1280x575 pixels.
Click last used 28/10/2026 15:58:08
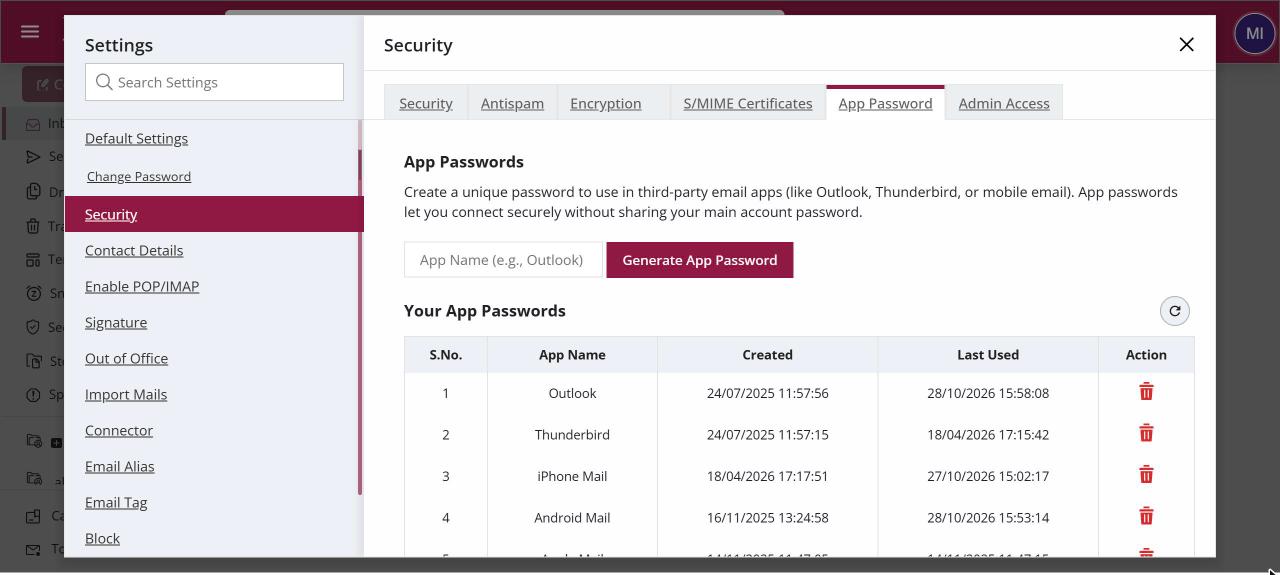click(988, 393)
